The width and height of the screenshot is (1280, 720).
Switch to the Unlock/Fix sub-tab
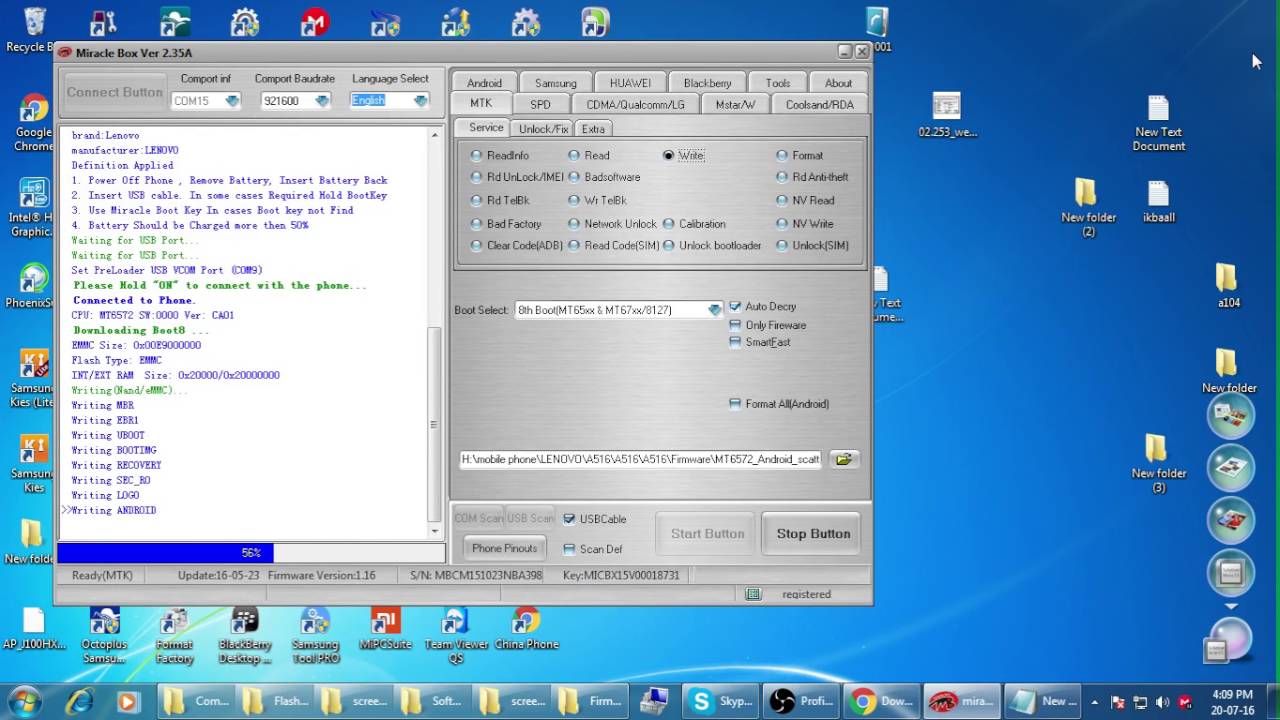(x=543, y=129)
